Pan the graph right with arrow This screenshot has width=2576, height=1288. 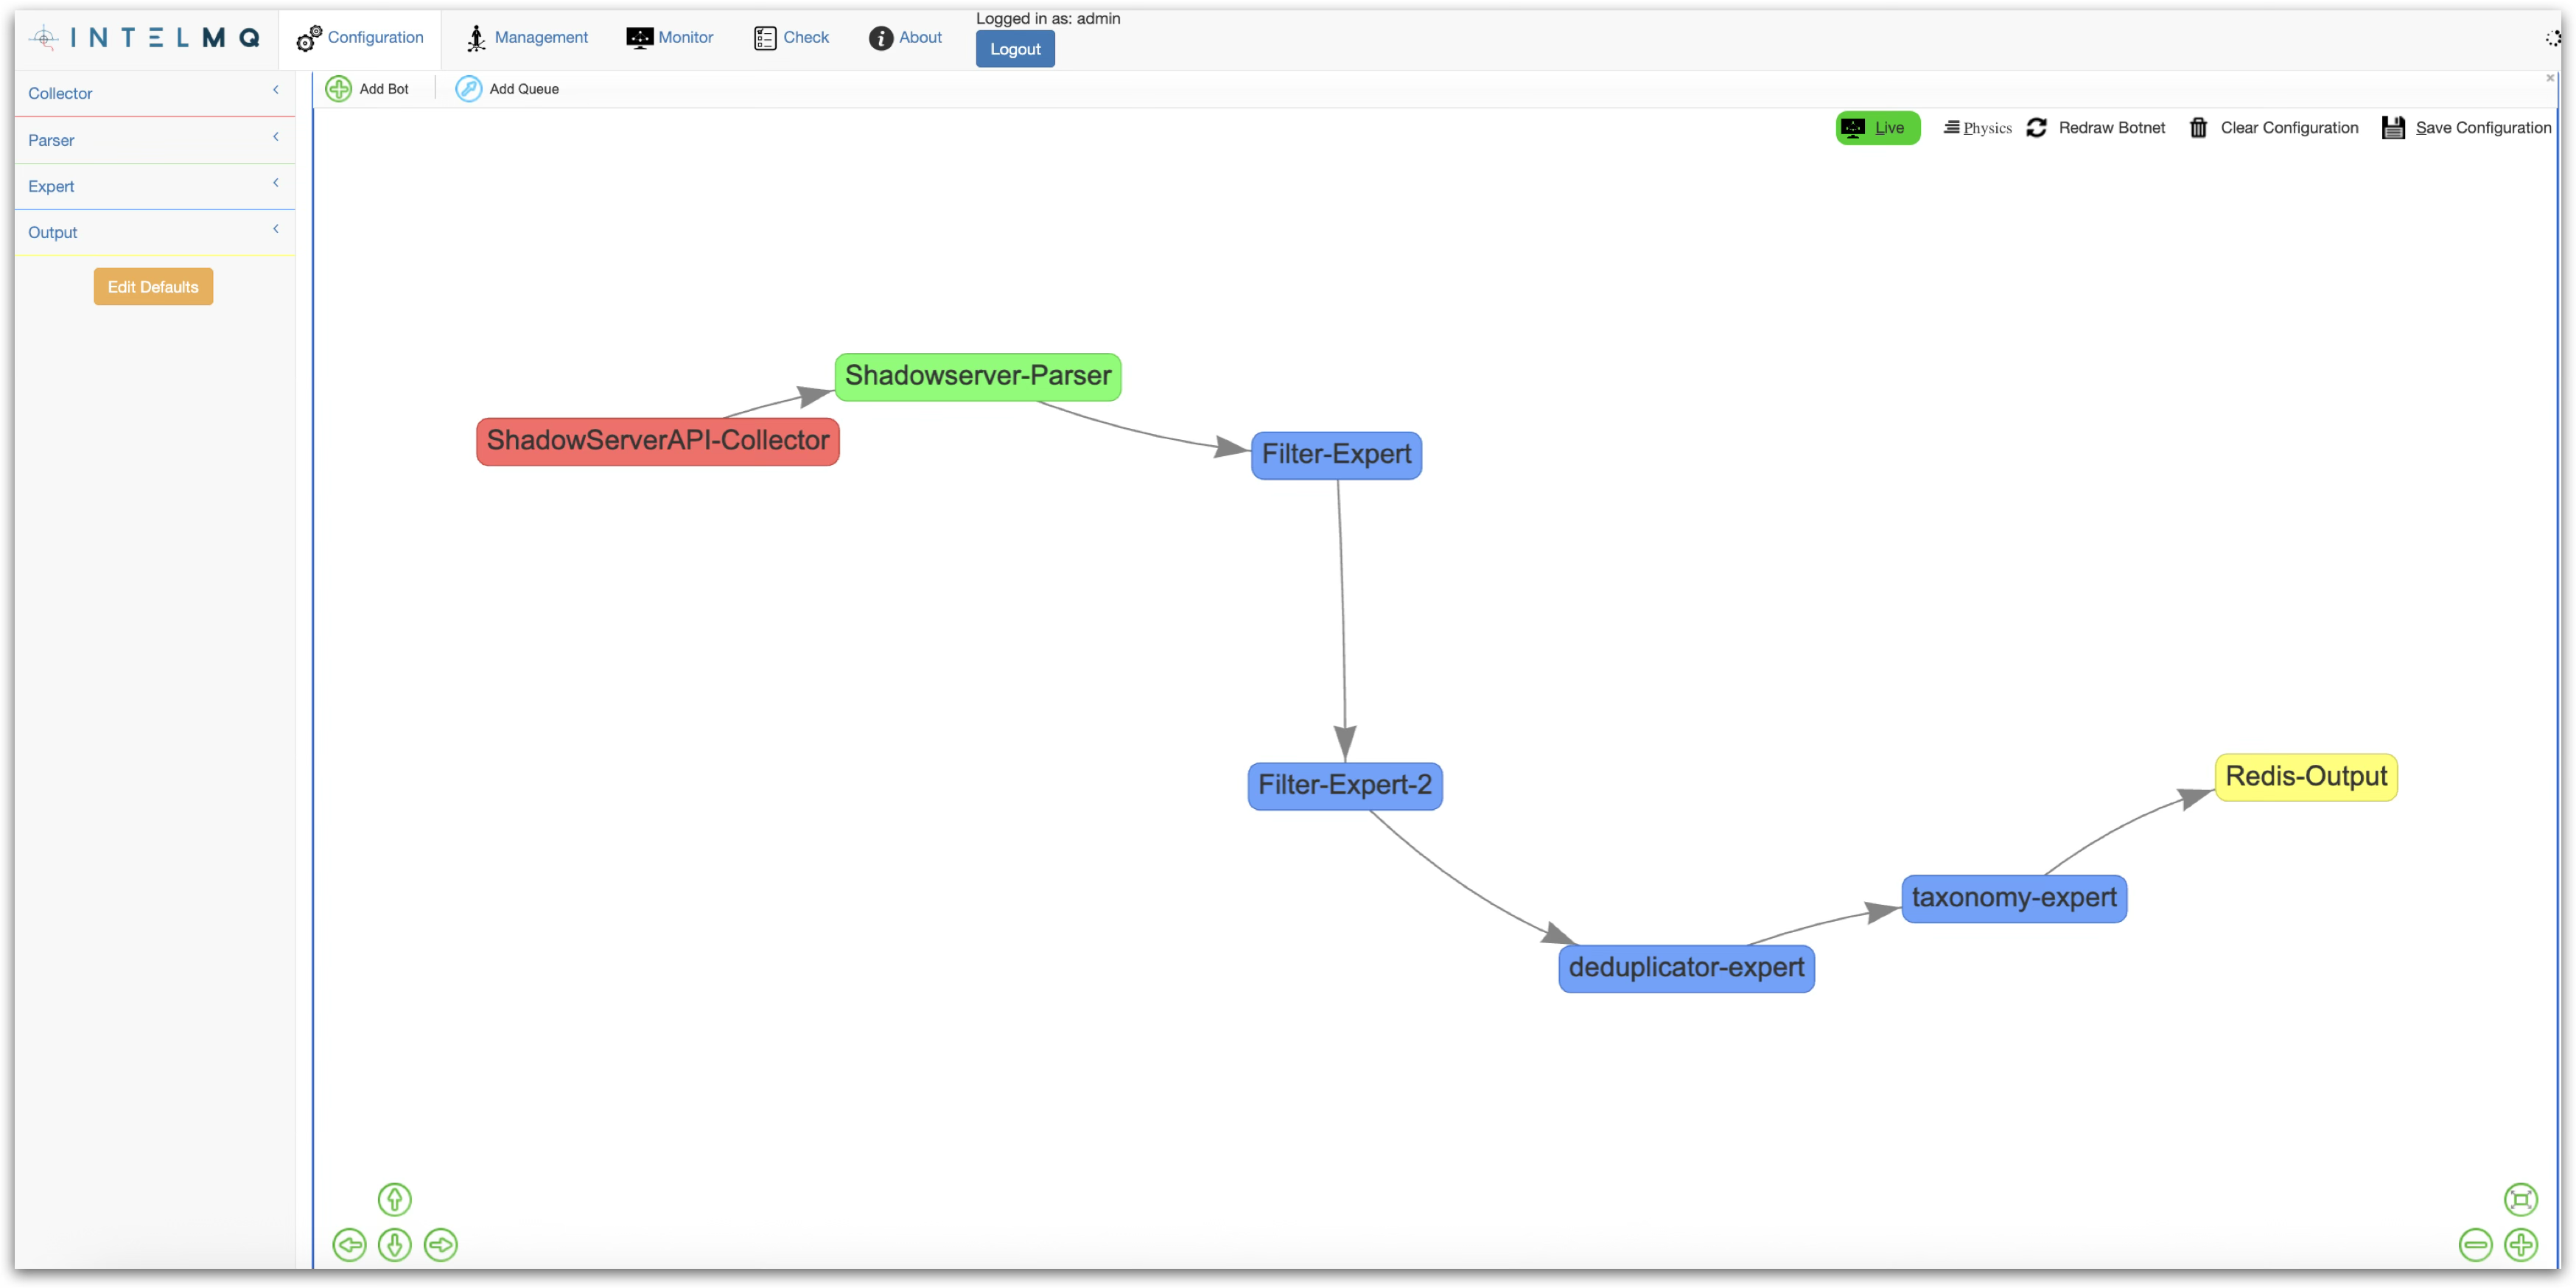pyautogui.click(x=441, y=1245)
